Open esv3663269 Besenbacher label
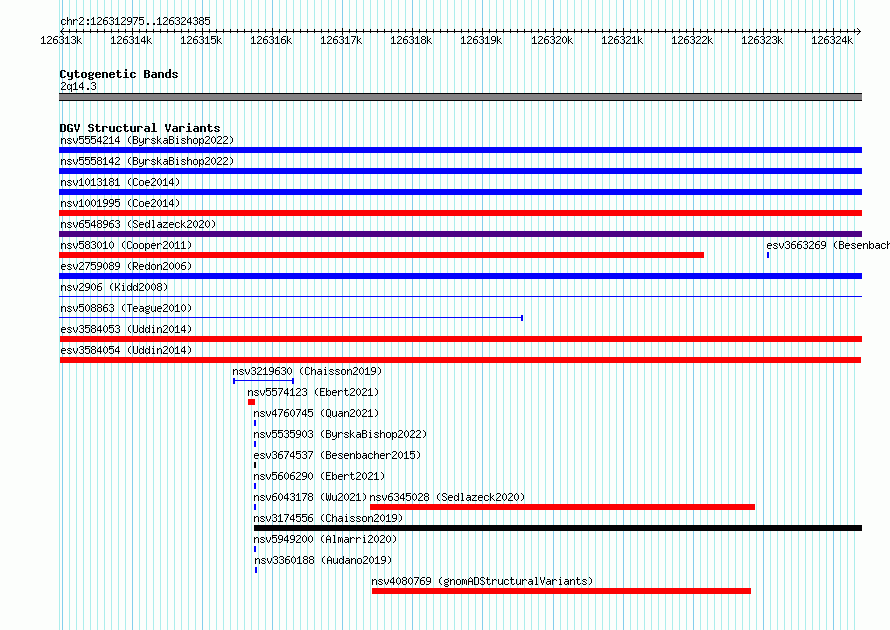The image size is (890, 630). pyautogui.click(x=828, y=245)
